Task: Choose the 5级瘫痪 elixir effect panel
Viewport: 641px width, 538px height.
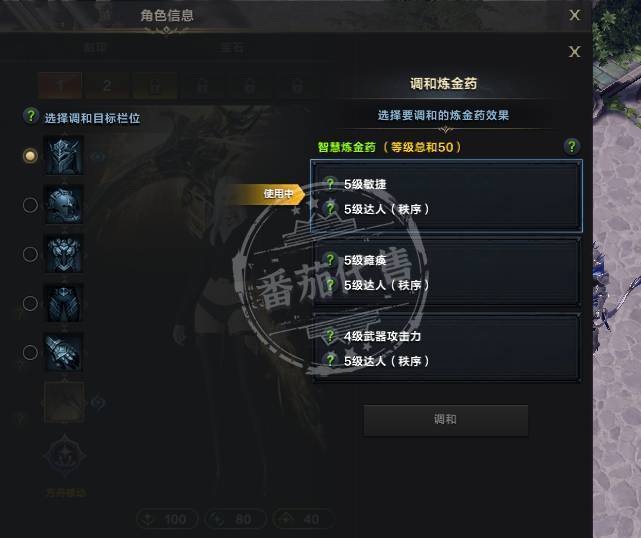Action: (x=446, y=272)
